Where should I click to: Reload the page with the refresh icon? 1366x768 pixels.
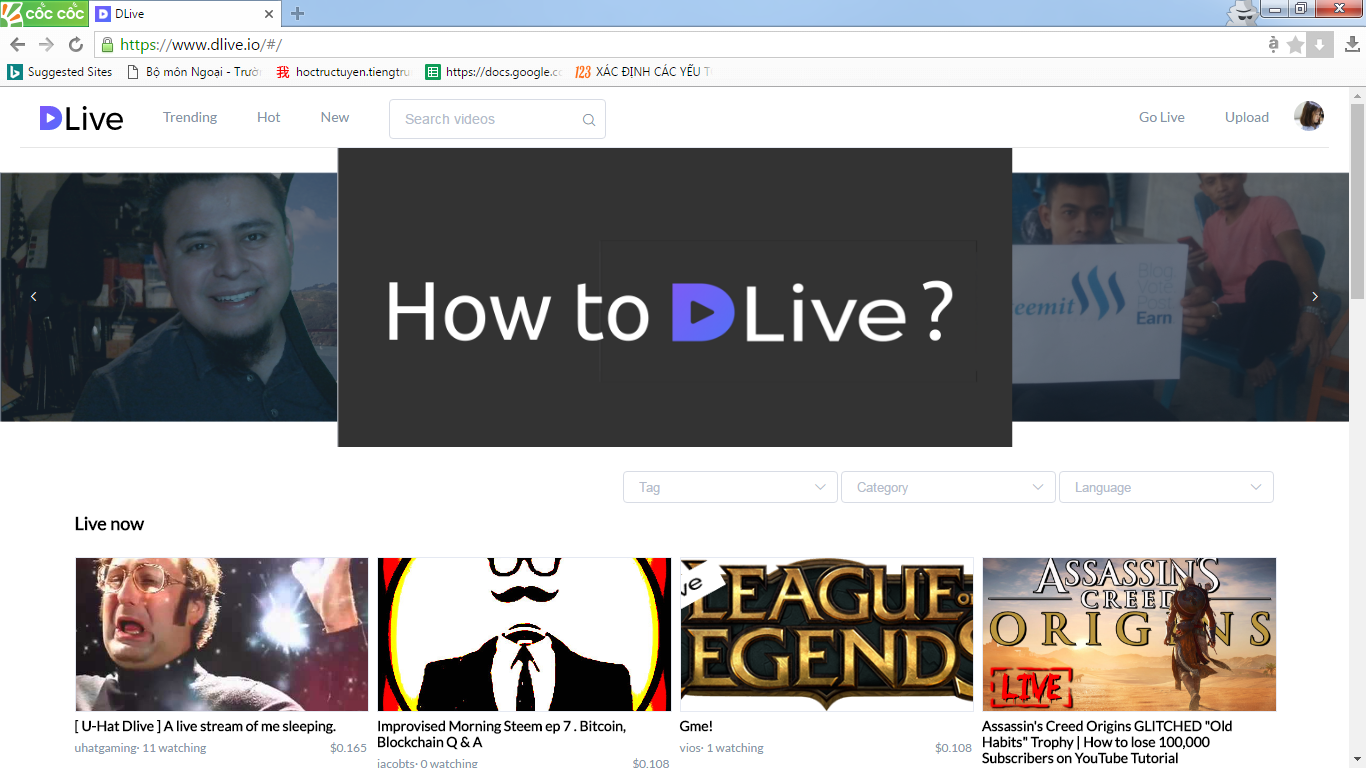75,44
